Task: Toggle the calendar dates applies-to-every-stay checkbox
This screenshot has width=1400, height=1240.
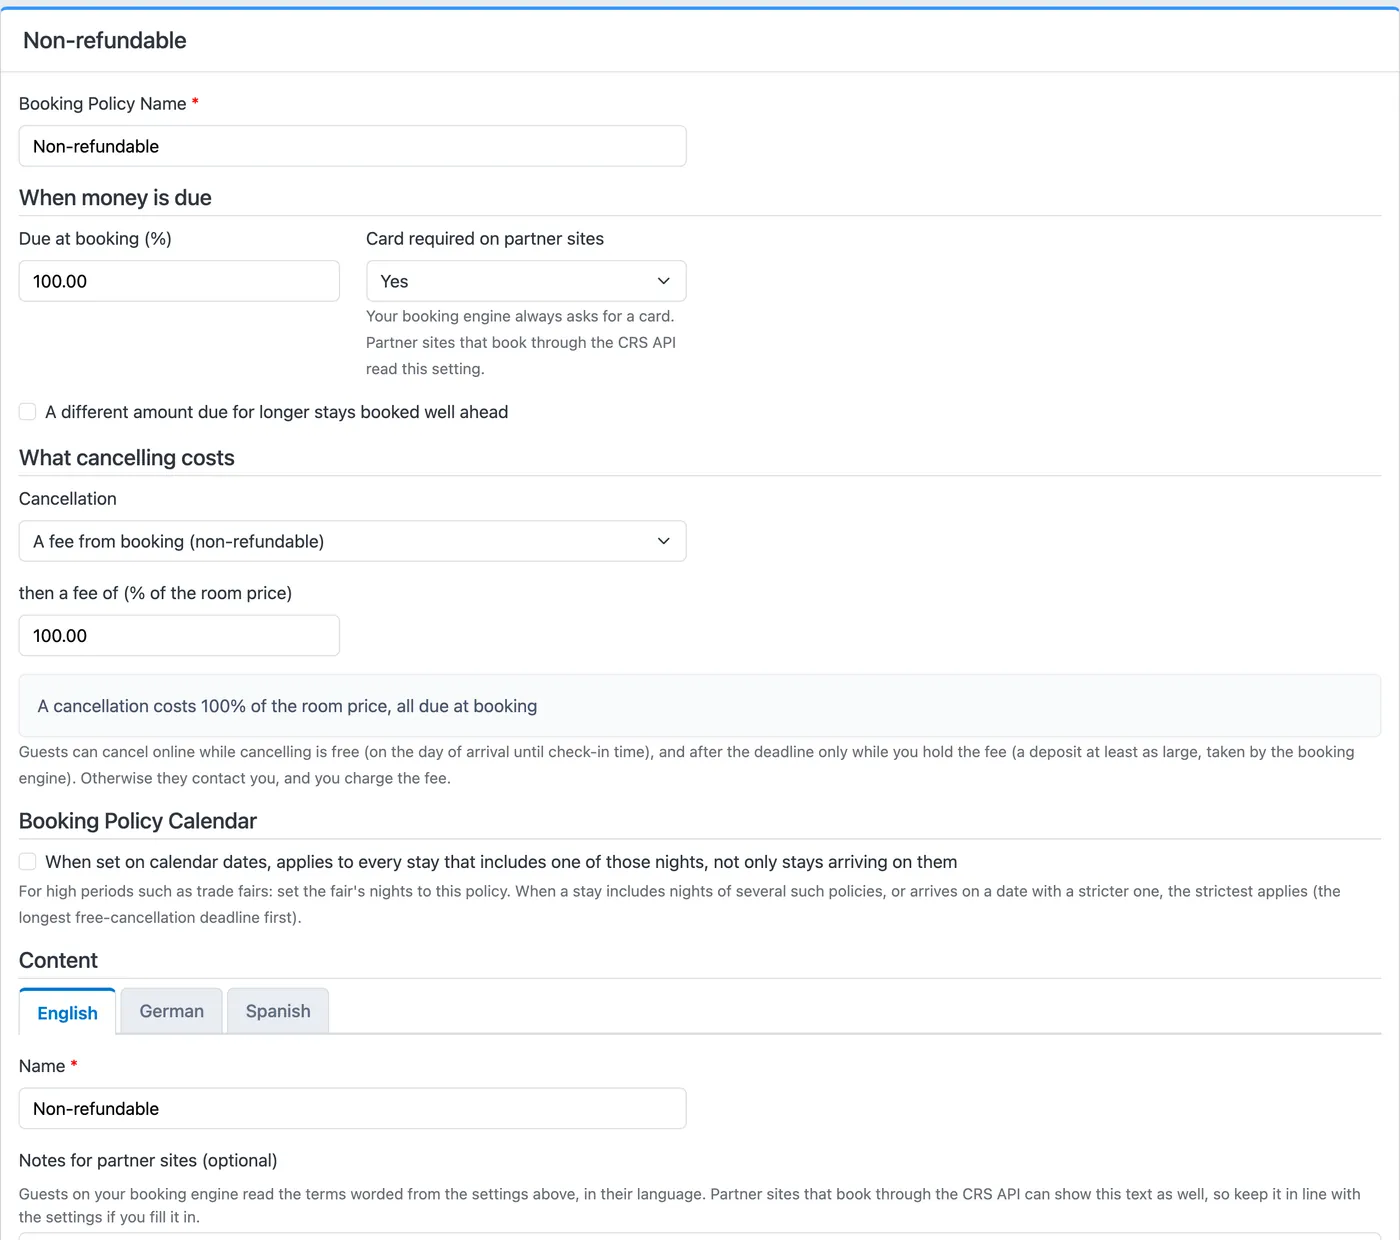Action: click(x=28, y=862)
